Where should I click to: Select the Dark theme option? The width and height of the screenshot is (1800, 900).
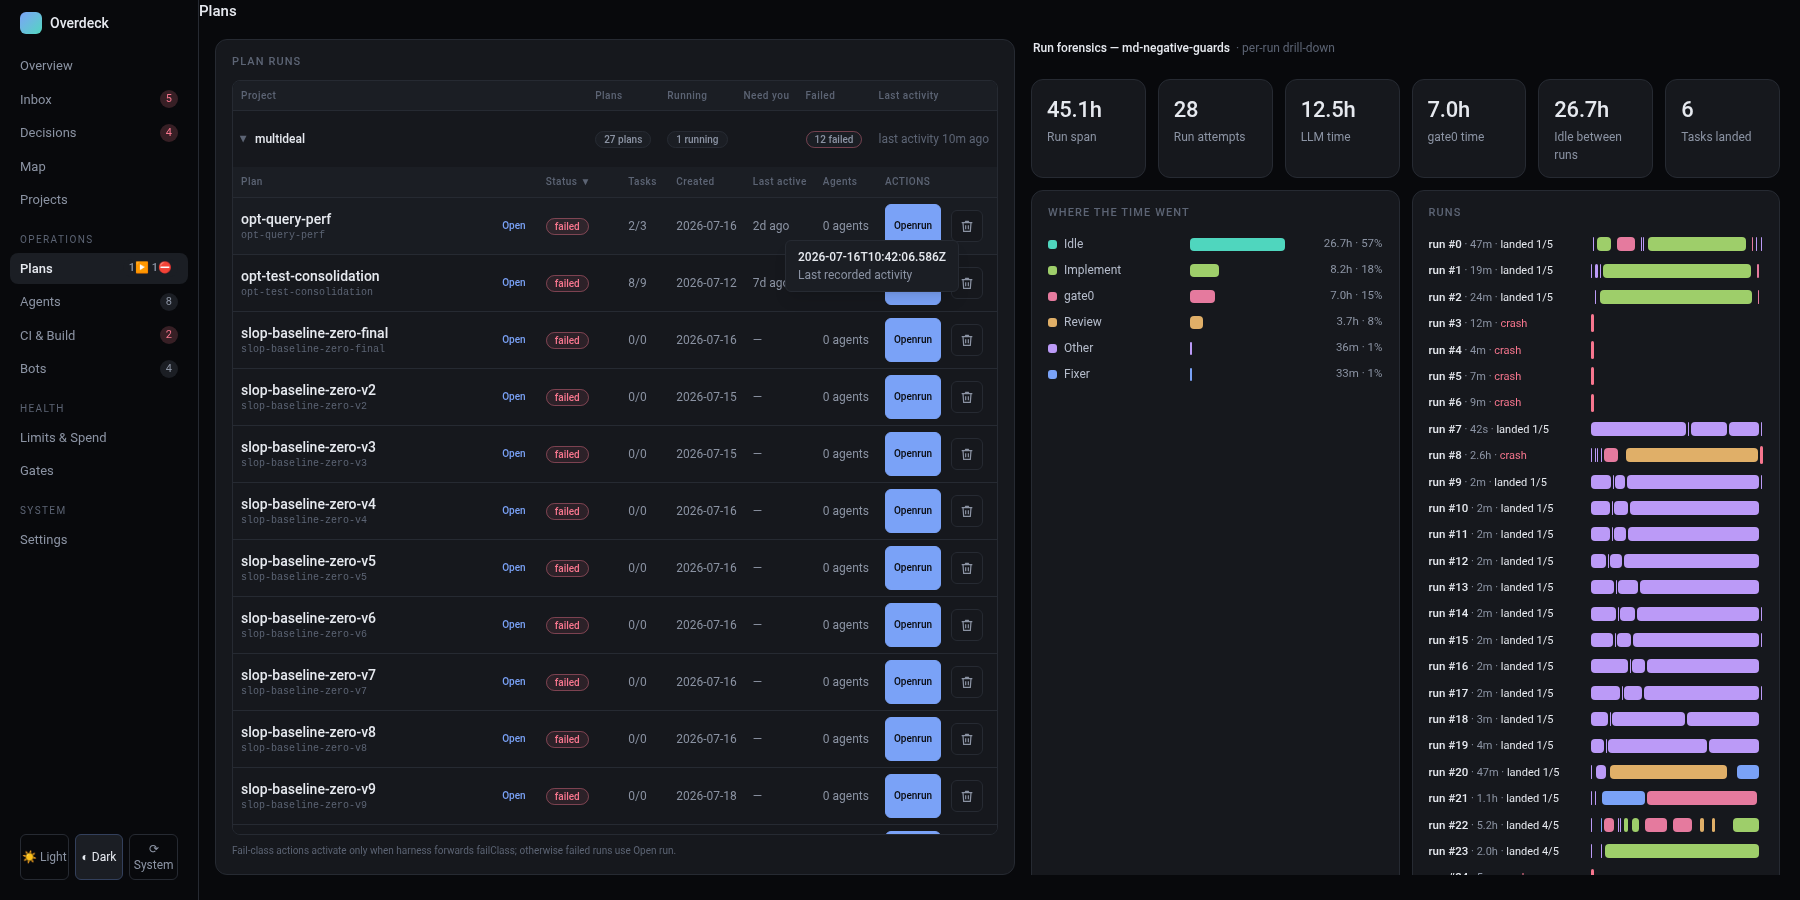tap(99, 857)
